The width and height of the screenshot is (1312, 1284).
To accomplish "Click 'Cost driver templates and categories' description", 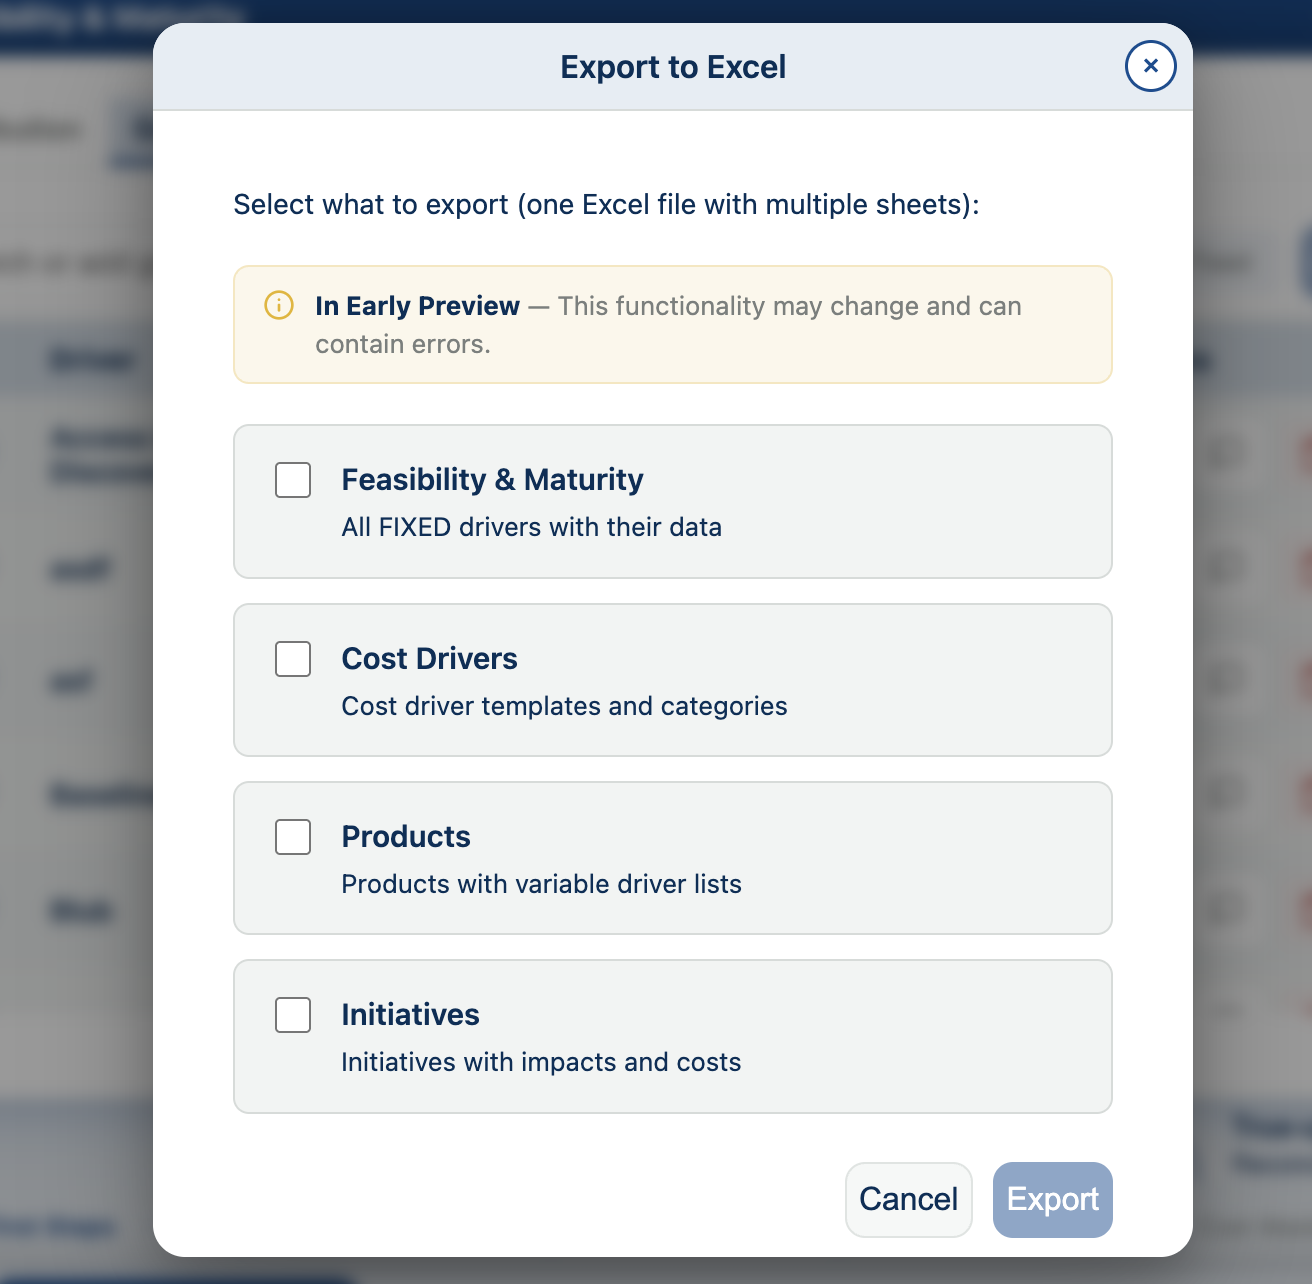I will point(564,706).
